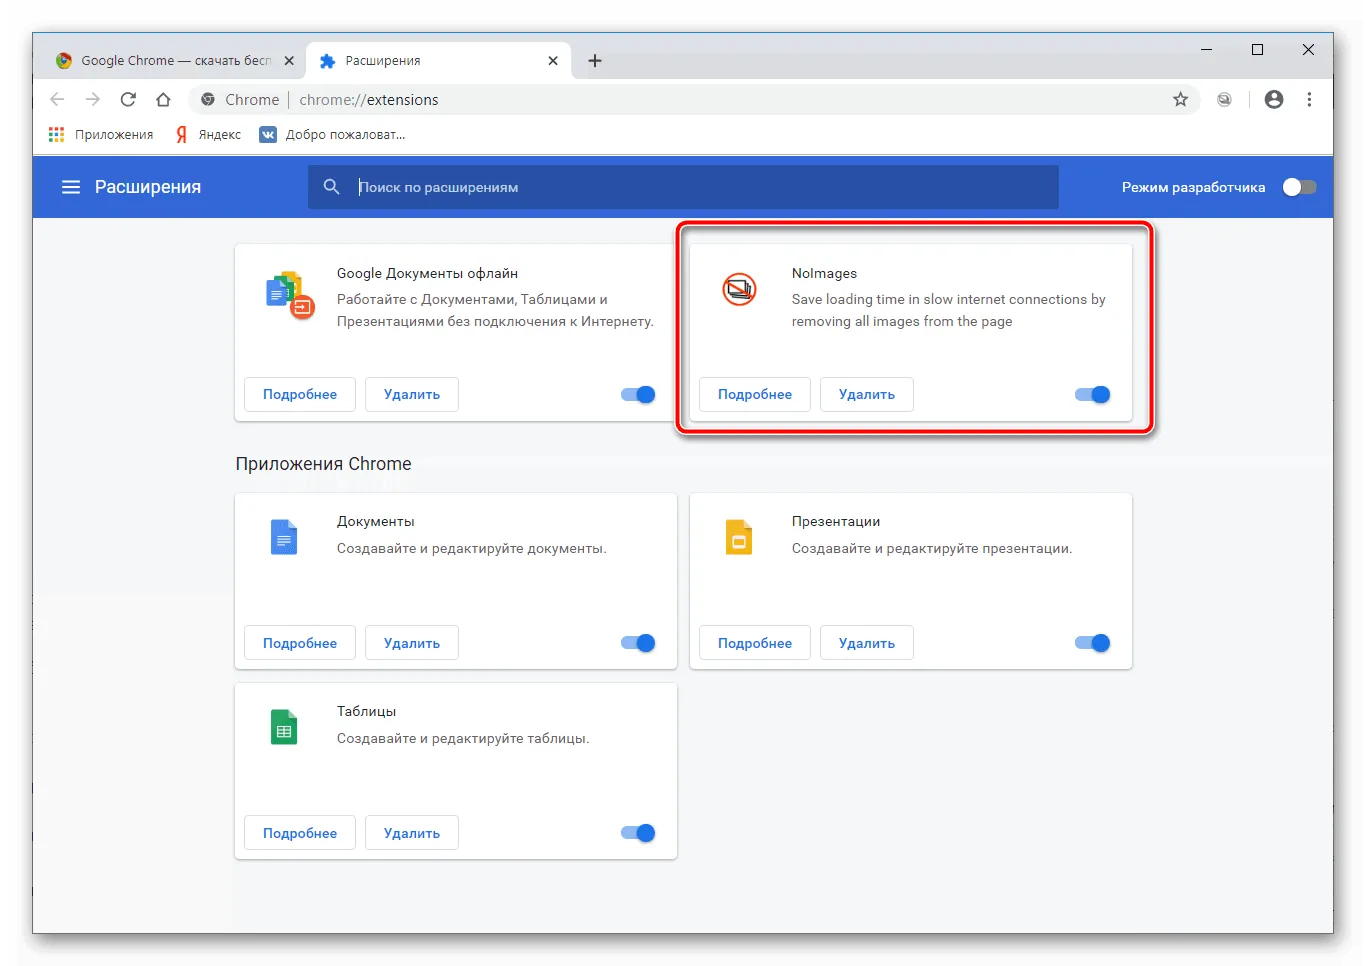Open the Приложения apps grid bookmark
This screenshot has height=966, width=1366.
click(x=101, y=135)
